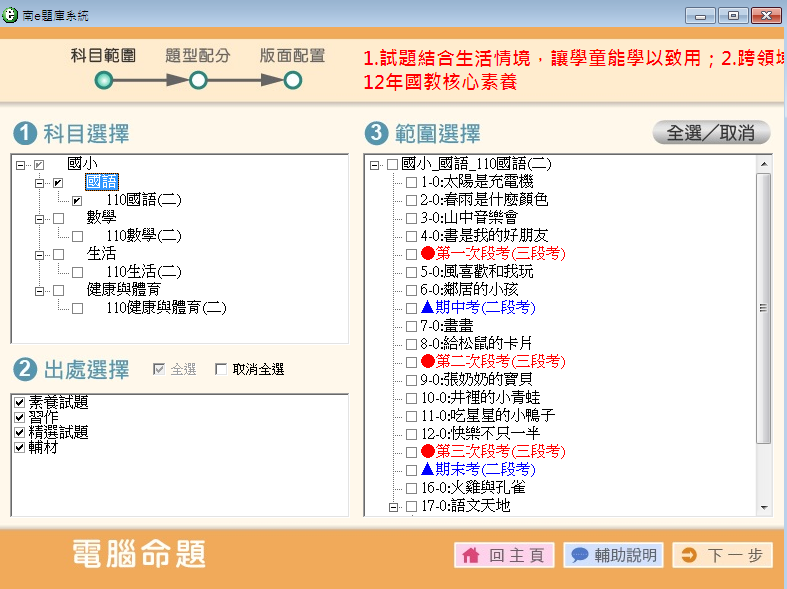Screen dimensions: 787x589
Task: Click range list scroll down arrow
Action: point(763,508)
